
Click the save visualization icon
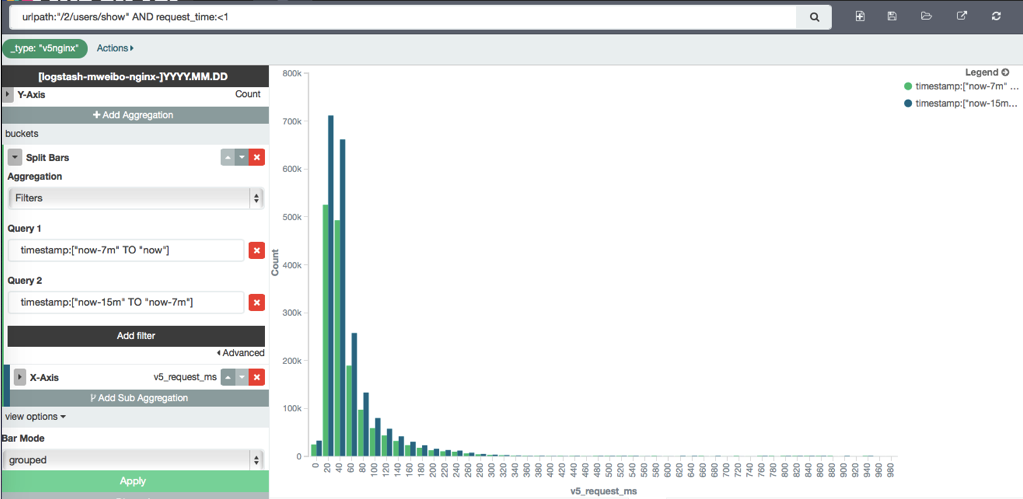point(892,17)
